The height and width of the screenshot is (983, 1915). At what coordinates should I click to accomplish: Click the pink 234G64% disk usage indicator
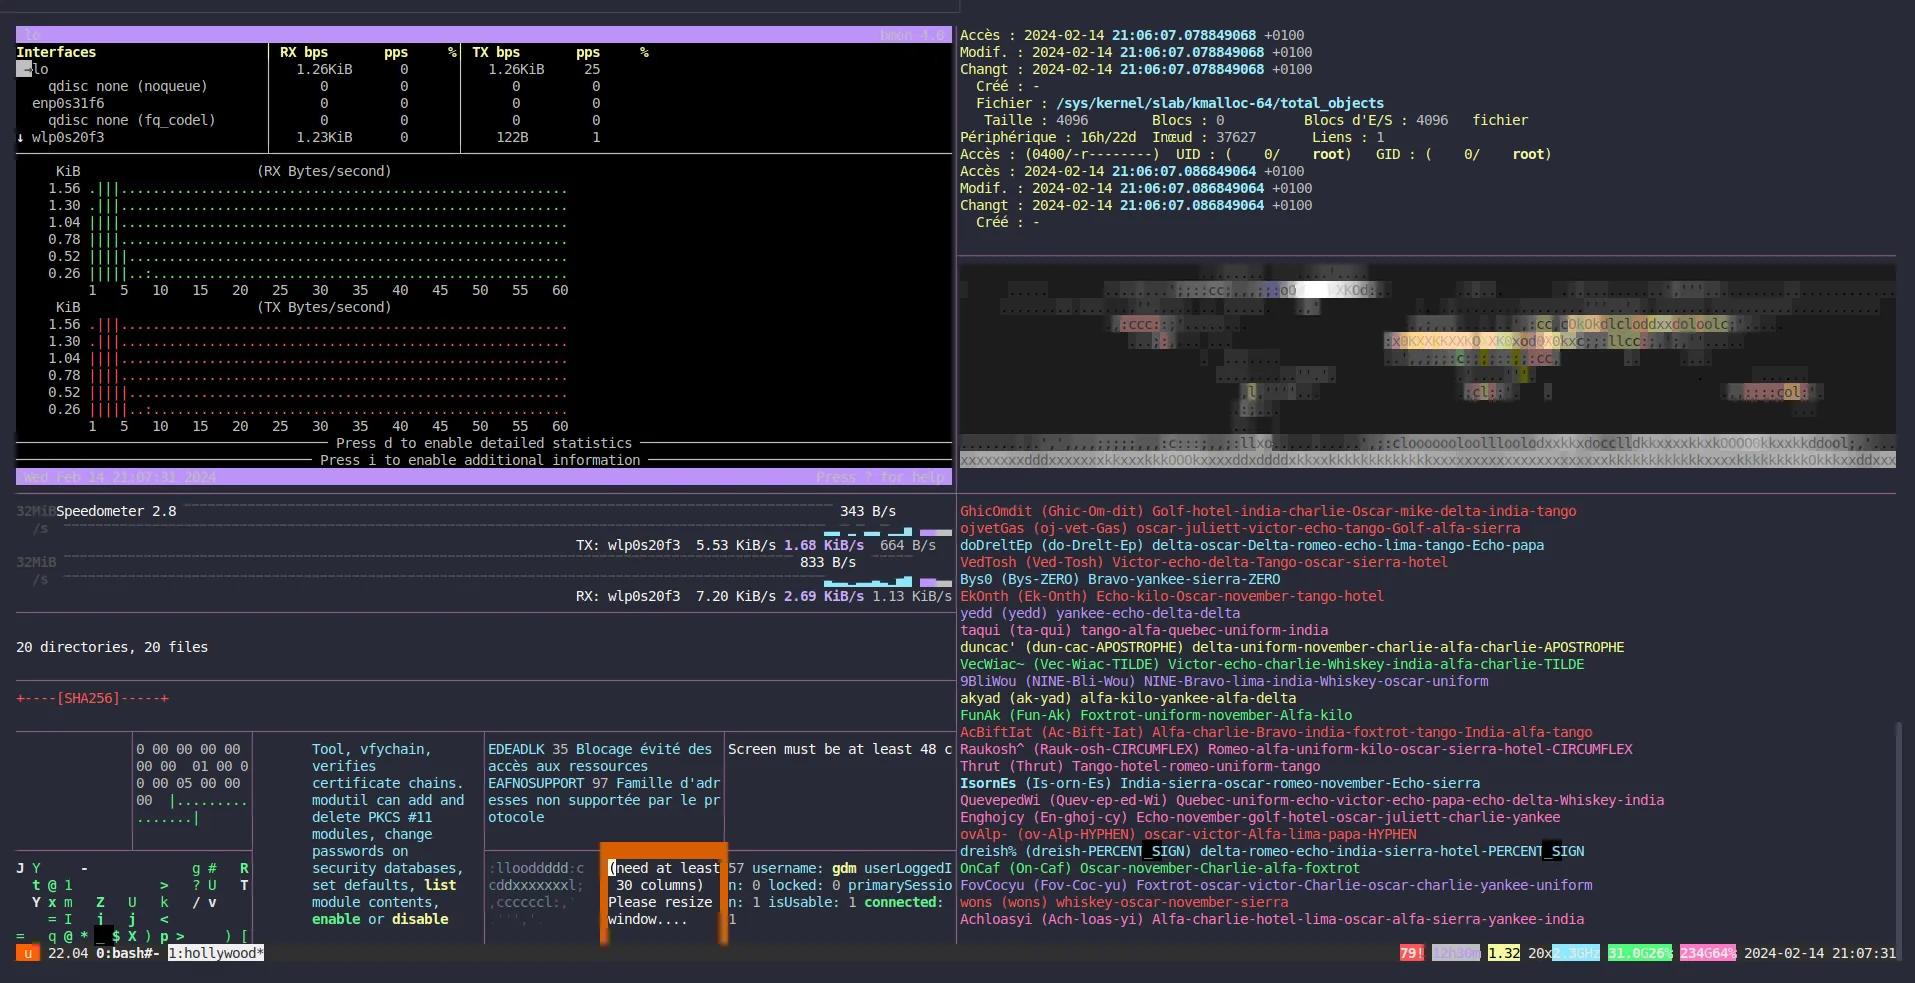click(1708, 954)
